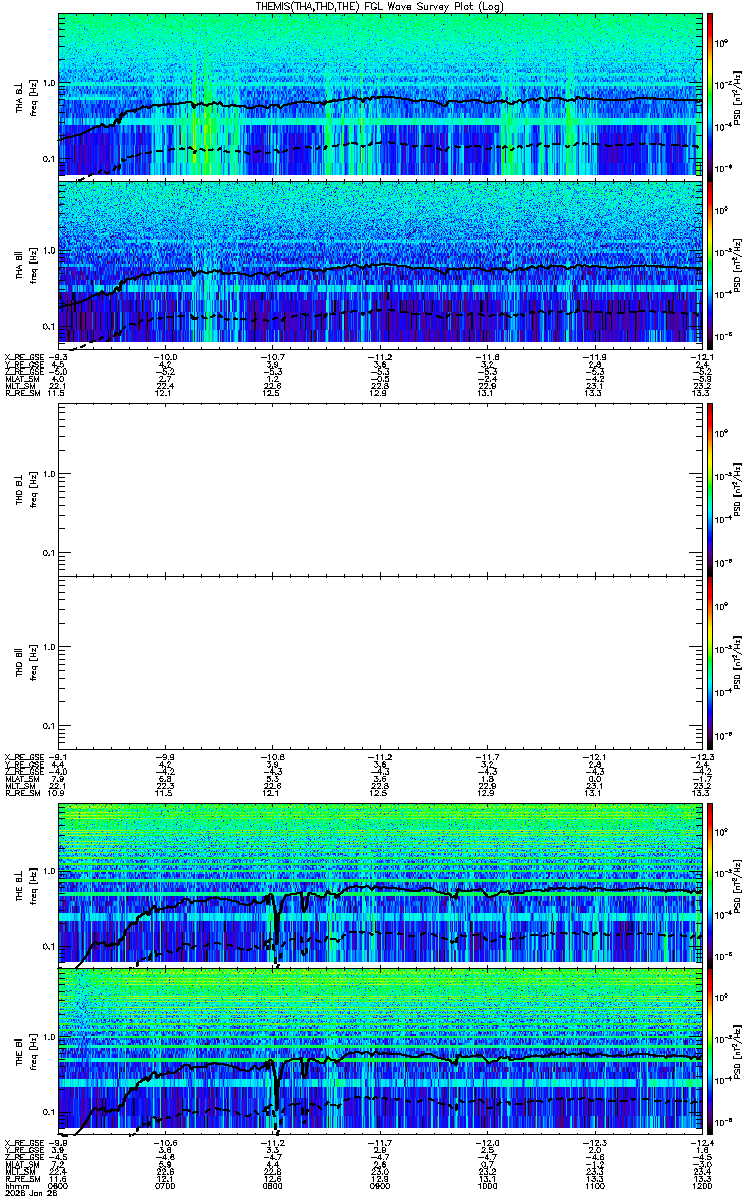Click the PSD color bar beside THE B-parallel
Image resolution: width=750 pixels, height=1200 pixels.
pos(710,1049)
